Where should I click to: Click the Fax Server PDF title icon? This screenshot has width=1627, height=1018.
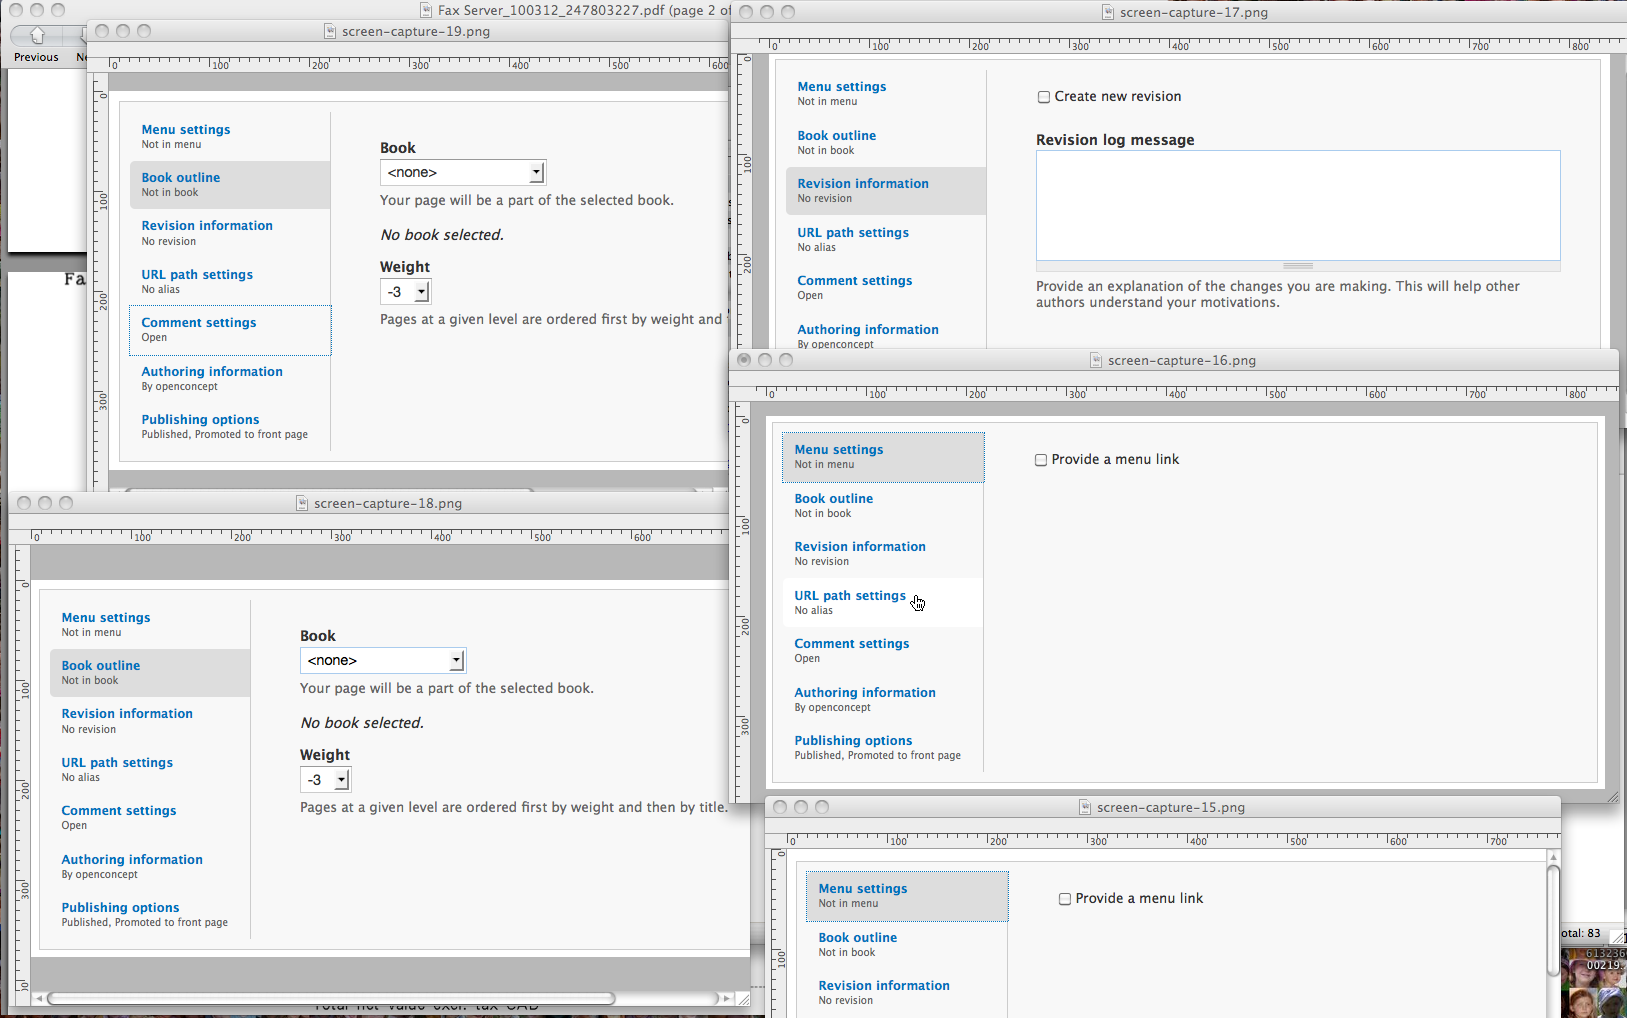[x=427, y=10]
